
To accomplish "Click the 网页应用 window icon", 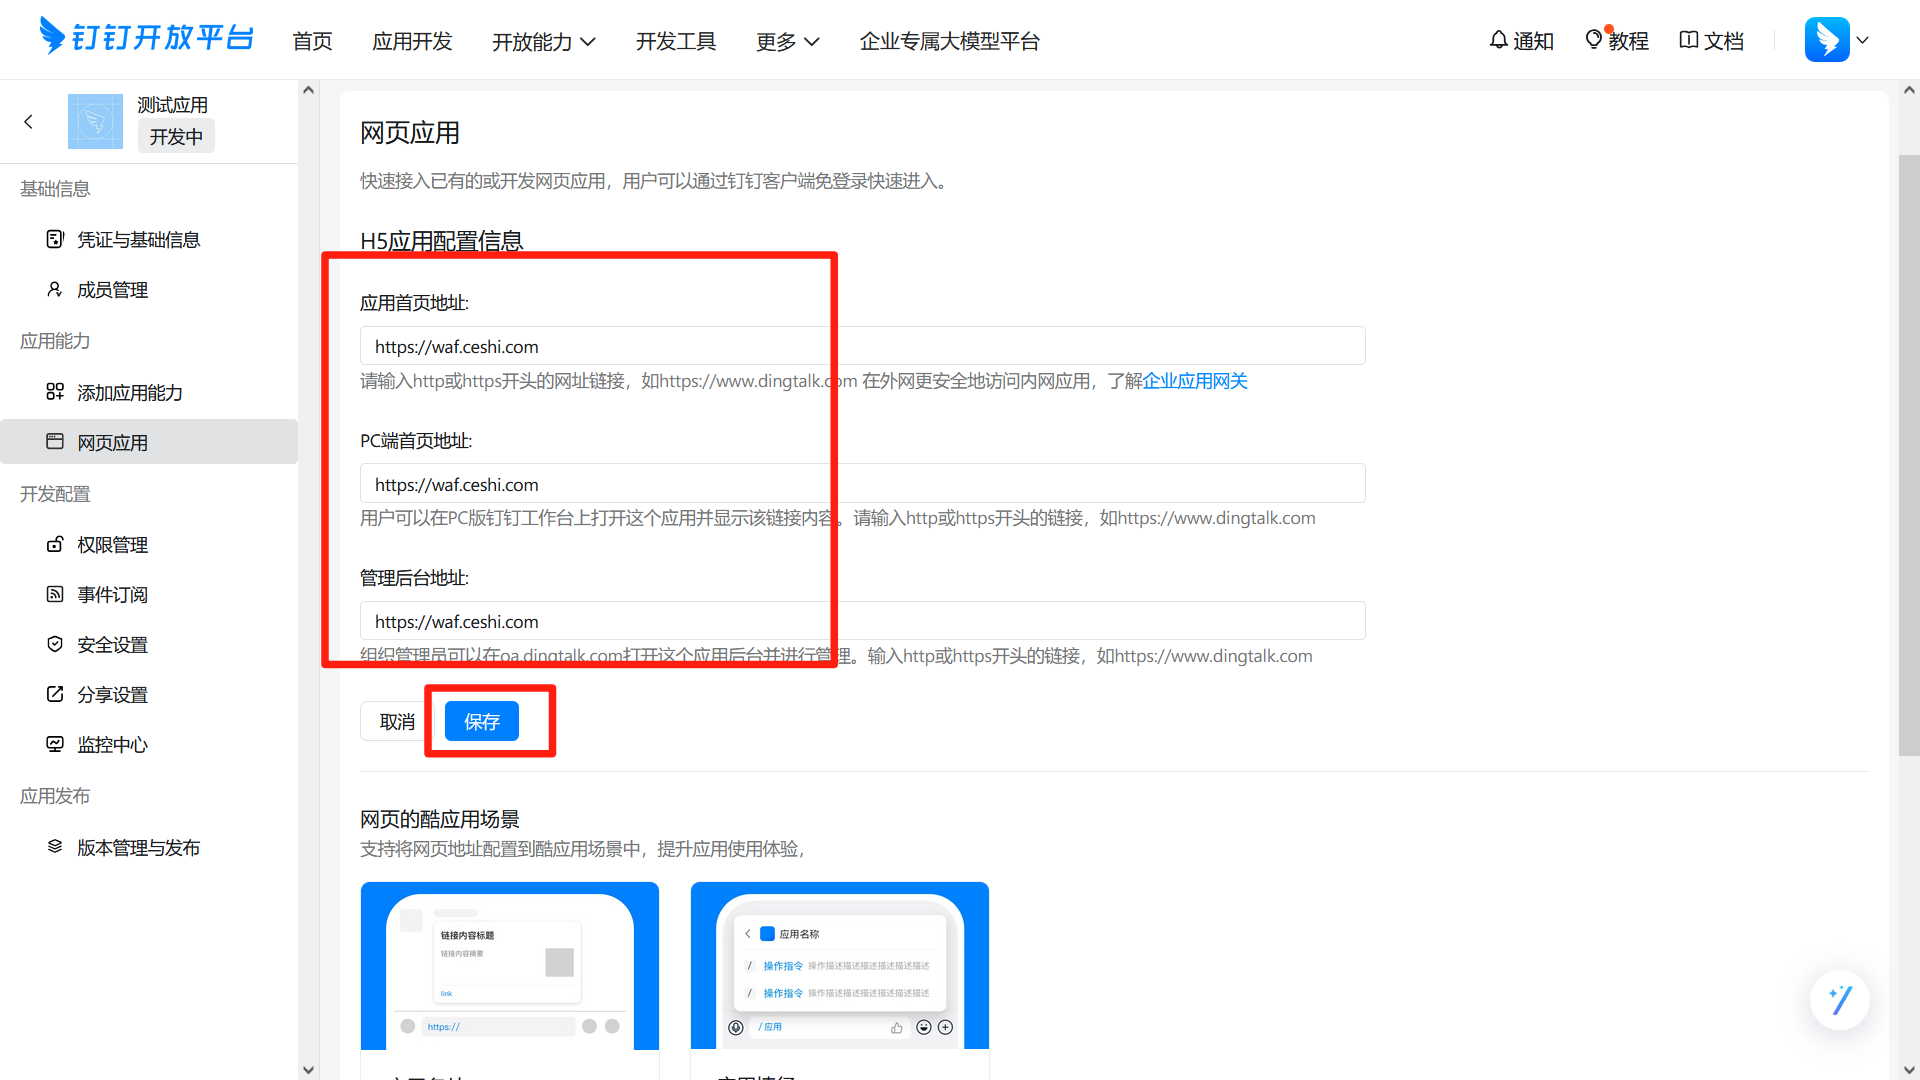I will [x=55, y=442].
